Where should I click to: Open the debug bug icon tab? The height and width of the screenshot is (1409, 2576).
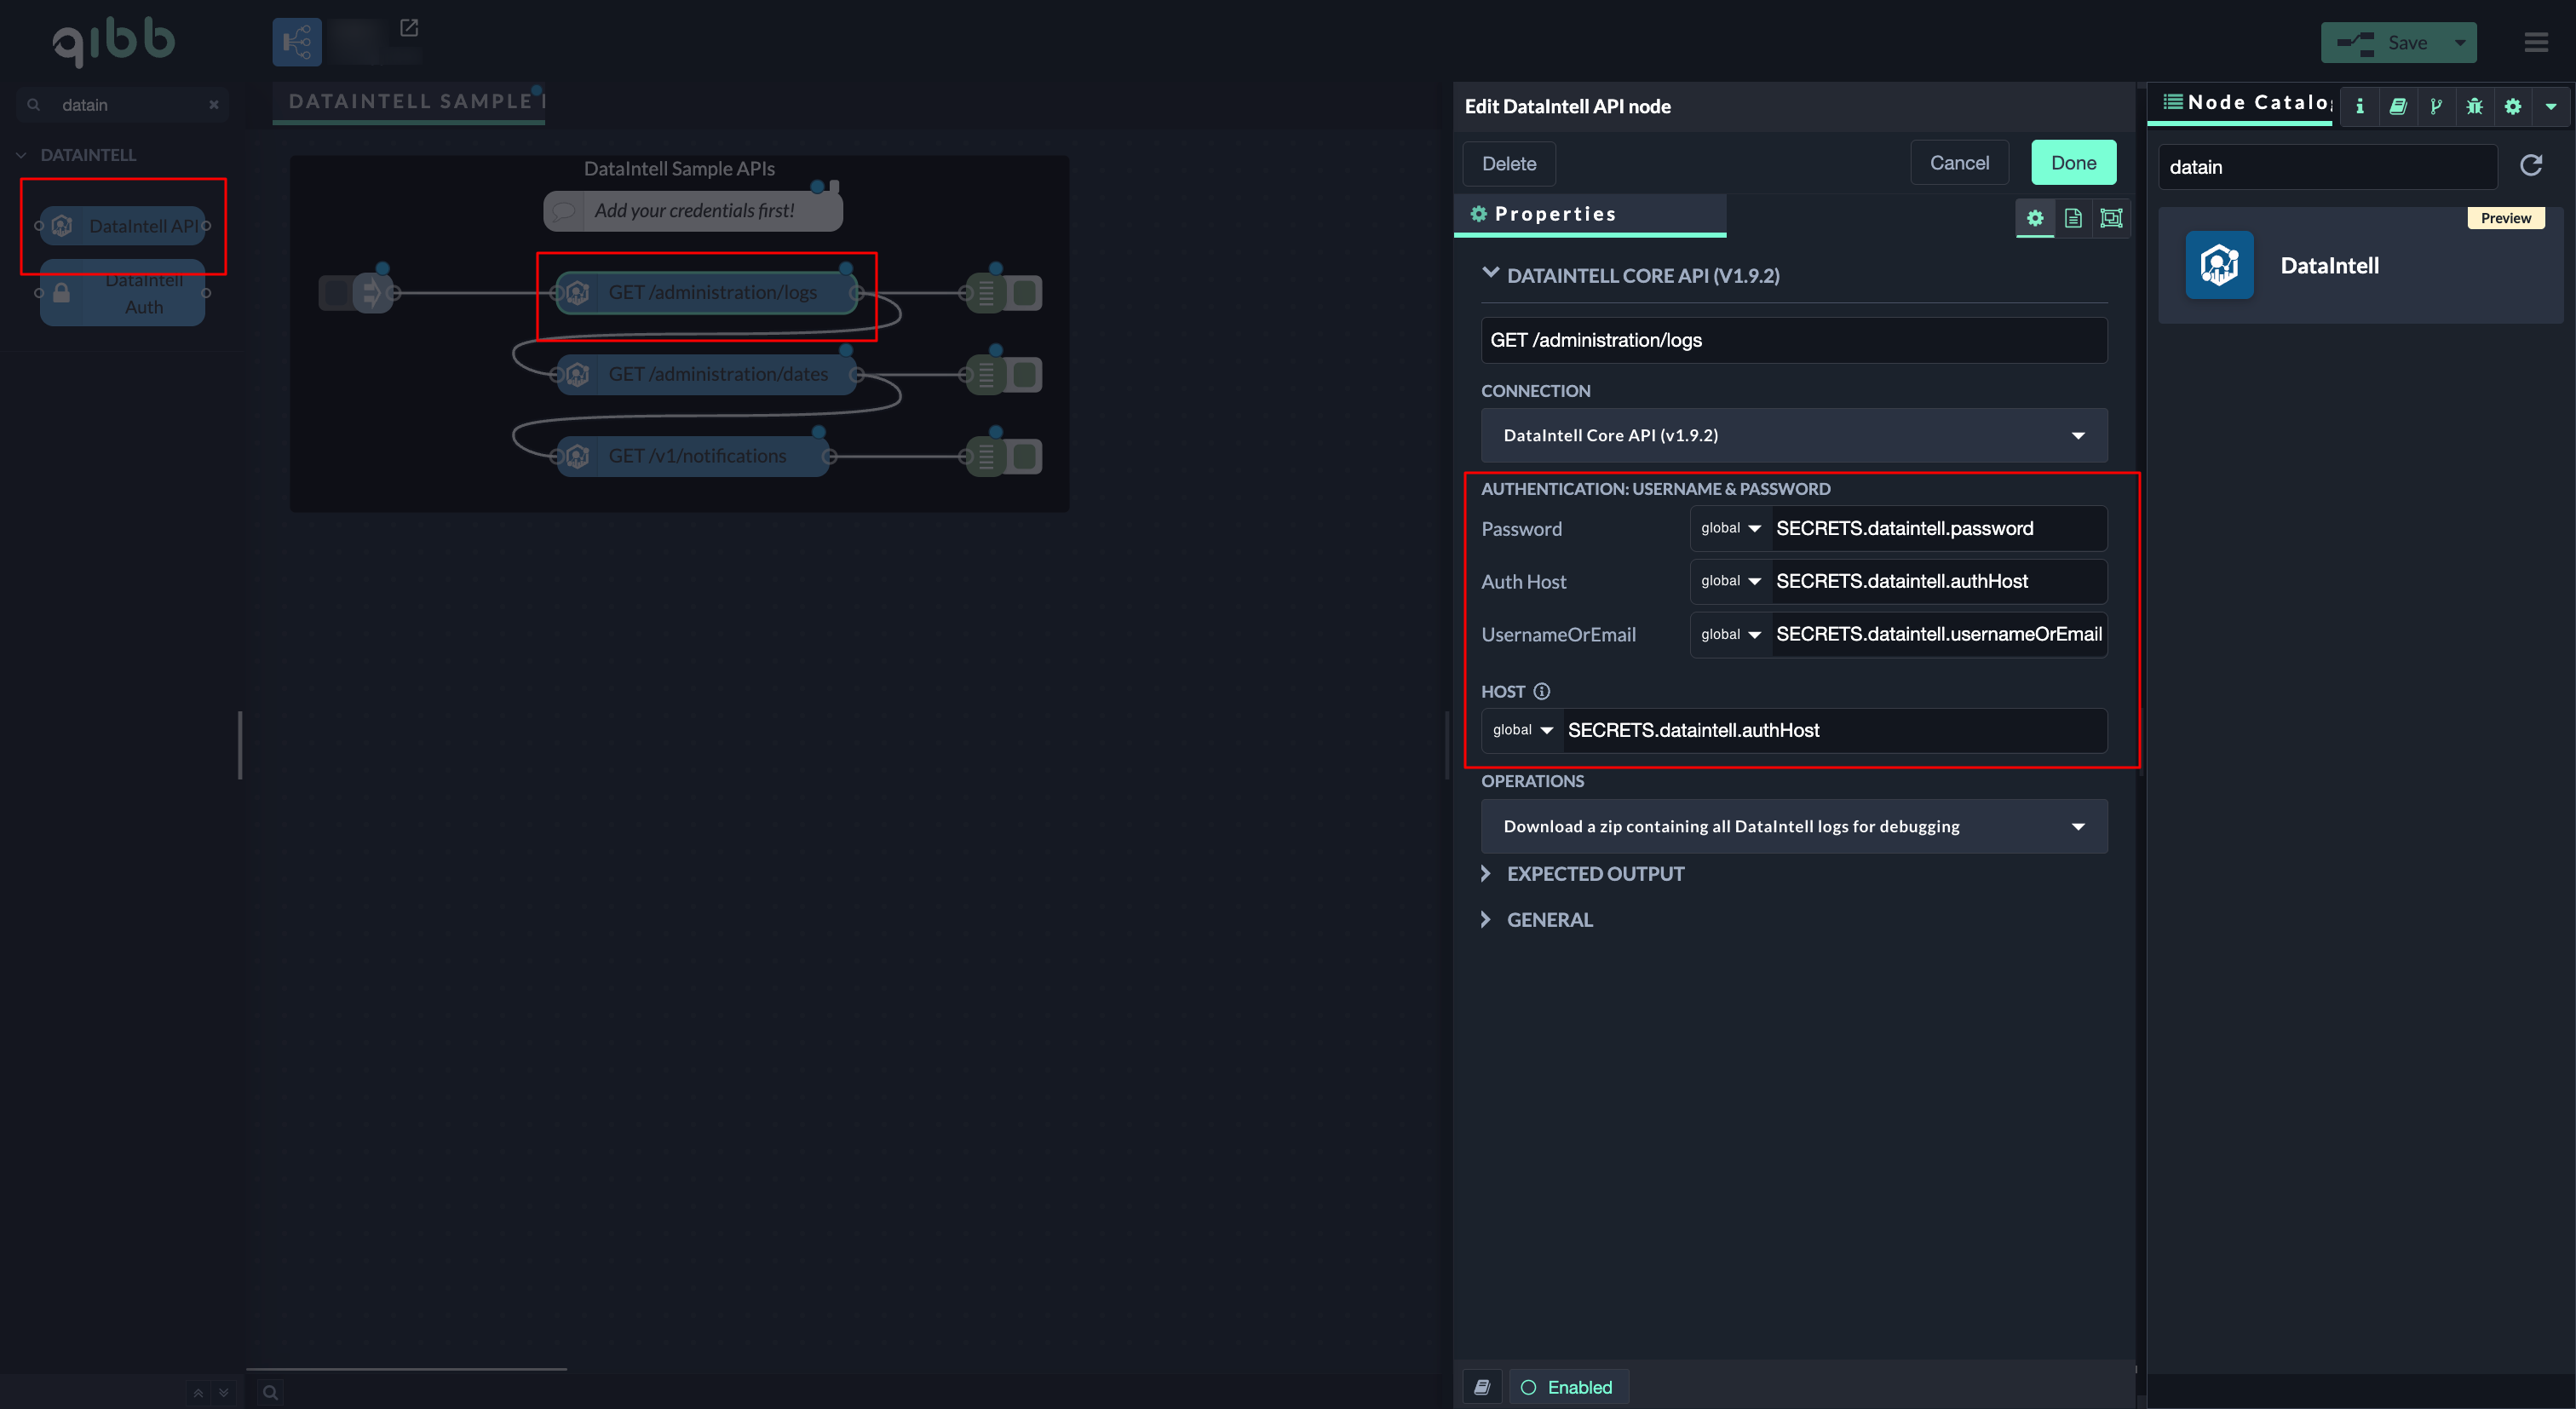click(2475, 106)
